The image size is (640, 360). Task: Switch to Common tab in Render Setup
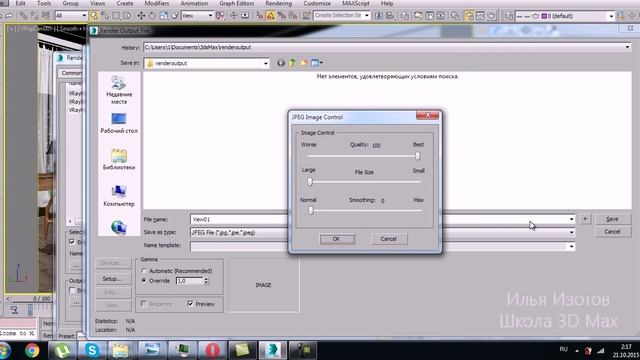[71, 73]
